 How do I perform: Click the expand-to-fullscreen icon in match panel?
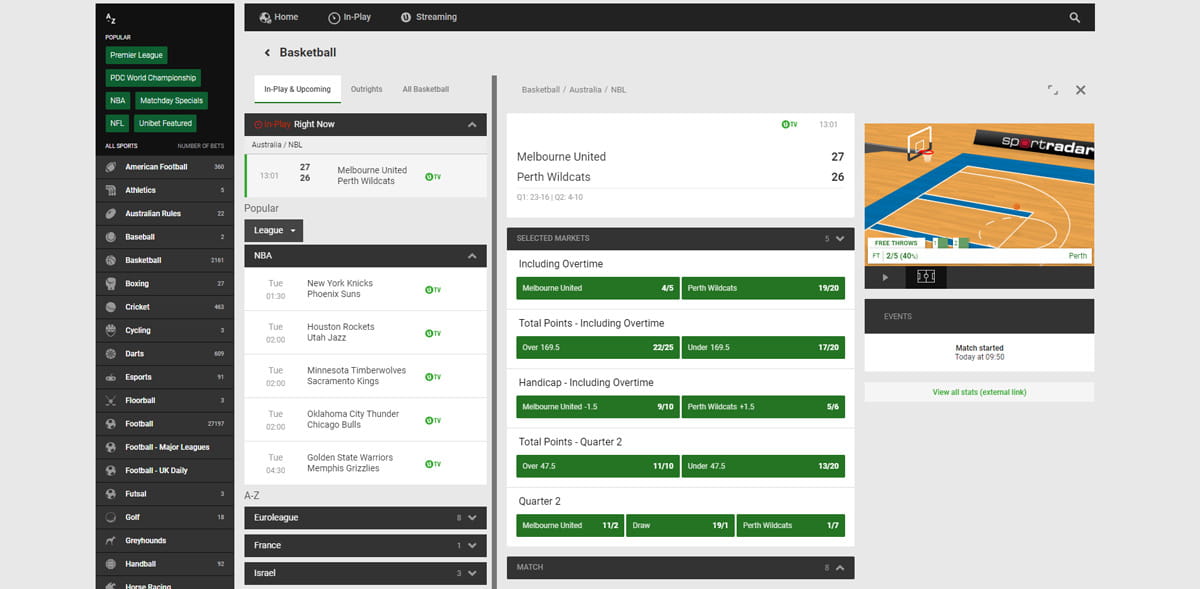pos(1052,90)
